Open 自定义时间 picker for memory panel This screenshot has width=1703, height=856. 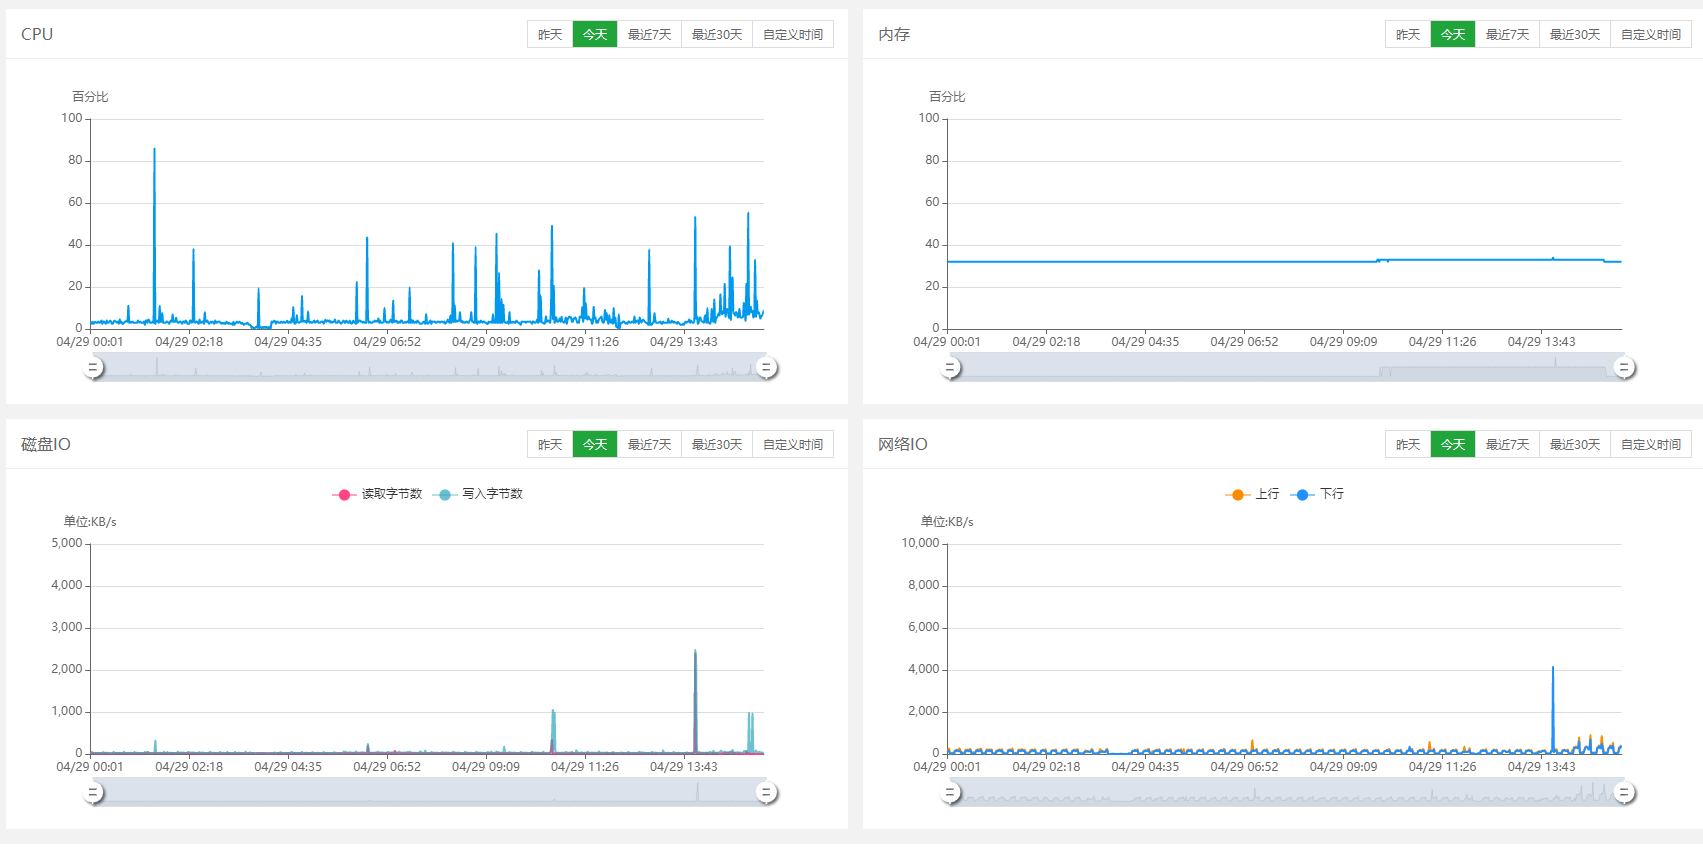click(x=1650, y=35)
